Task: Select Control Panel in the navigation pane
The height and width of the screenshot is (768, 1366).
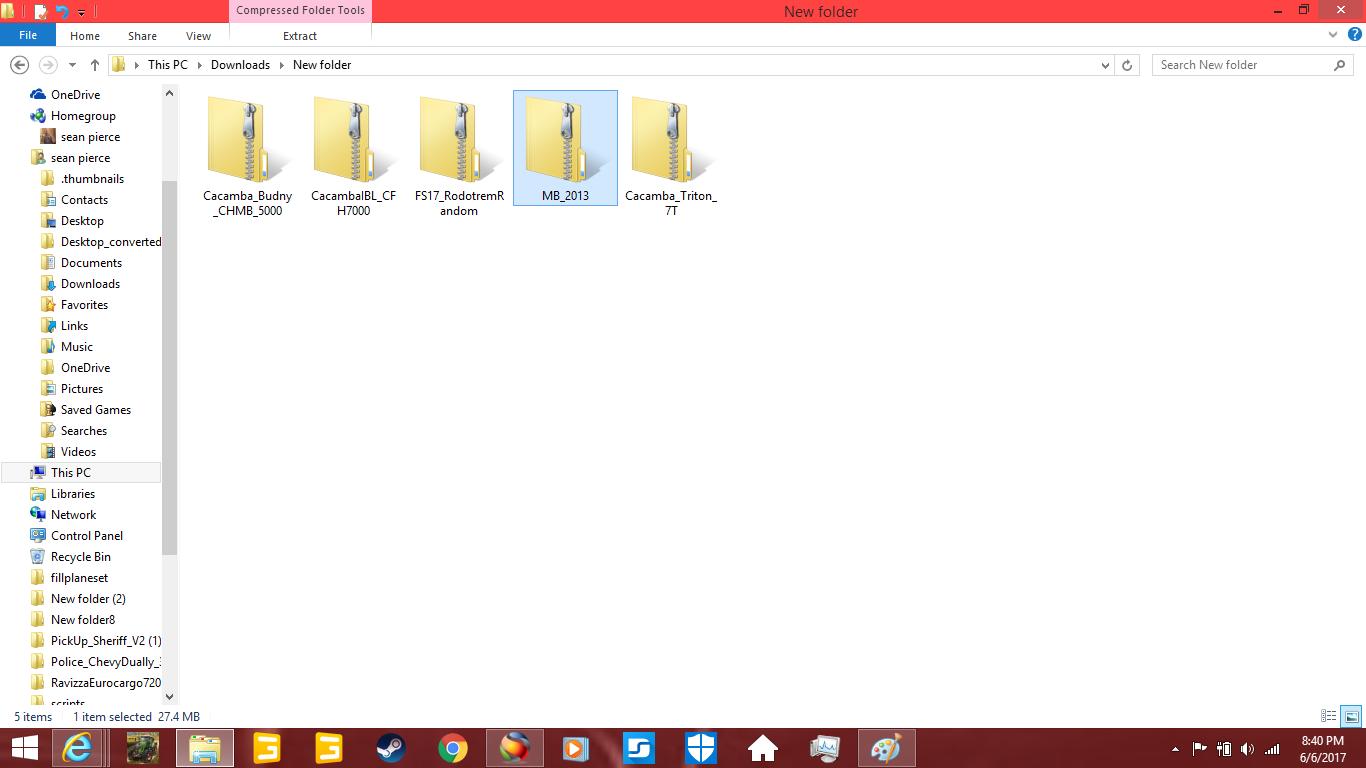Action: tap(86, 536)
